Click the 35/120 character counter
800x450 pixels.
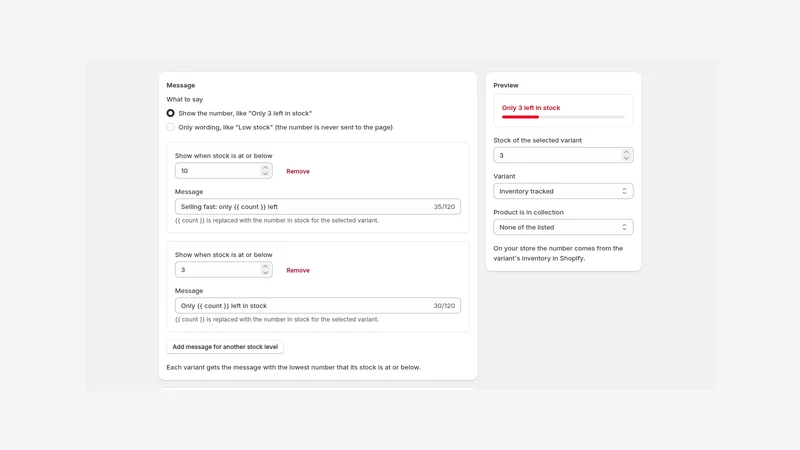444,207
